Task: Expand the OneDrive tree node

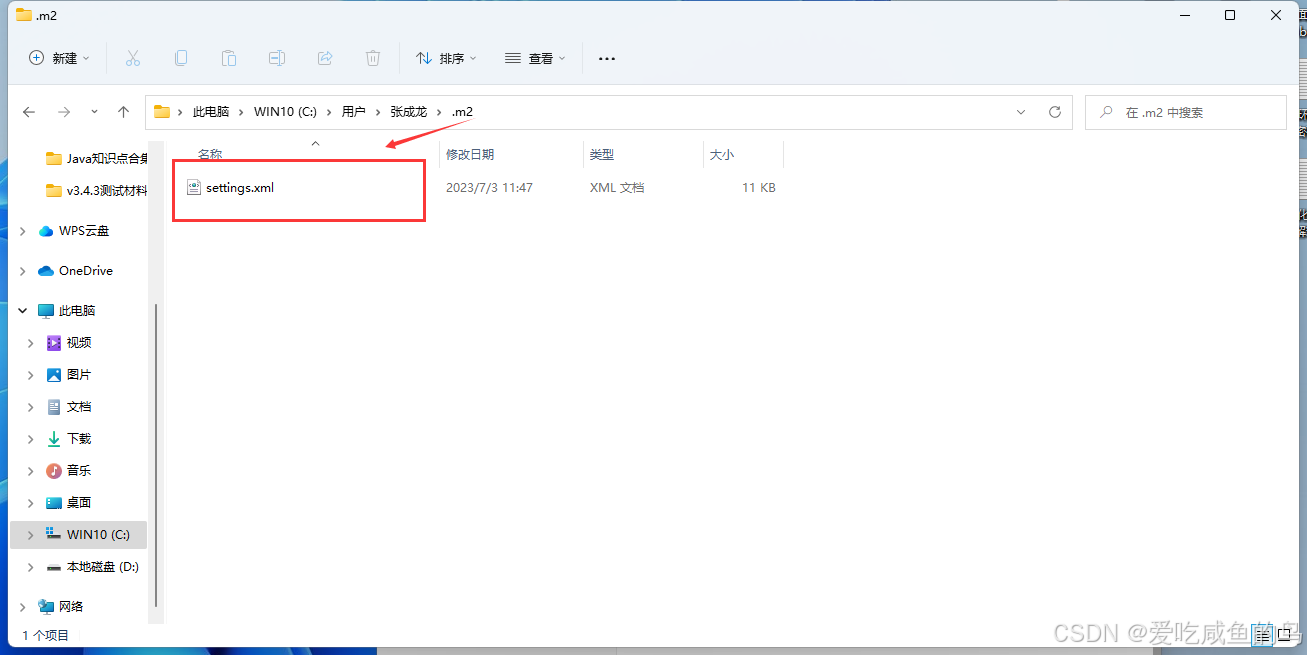Action: [23, 271]
